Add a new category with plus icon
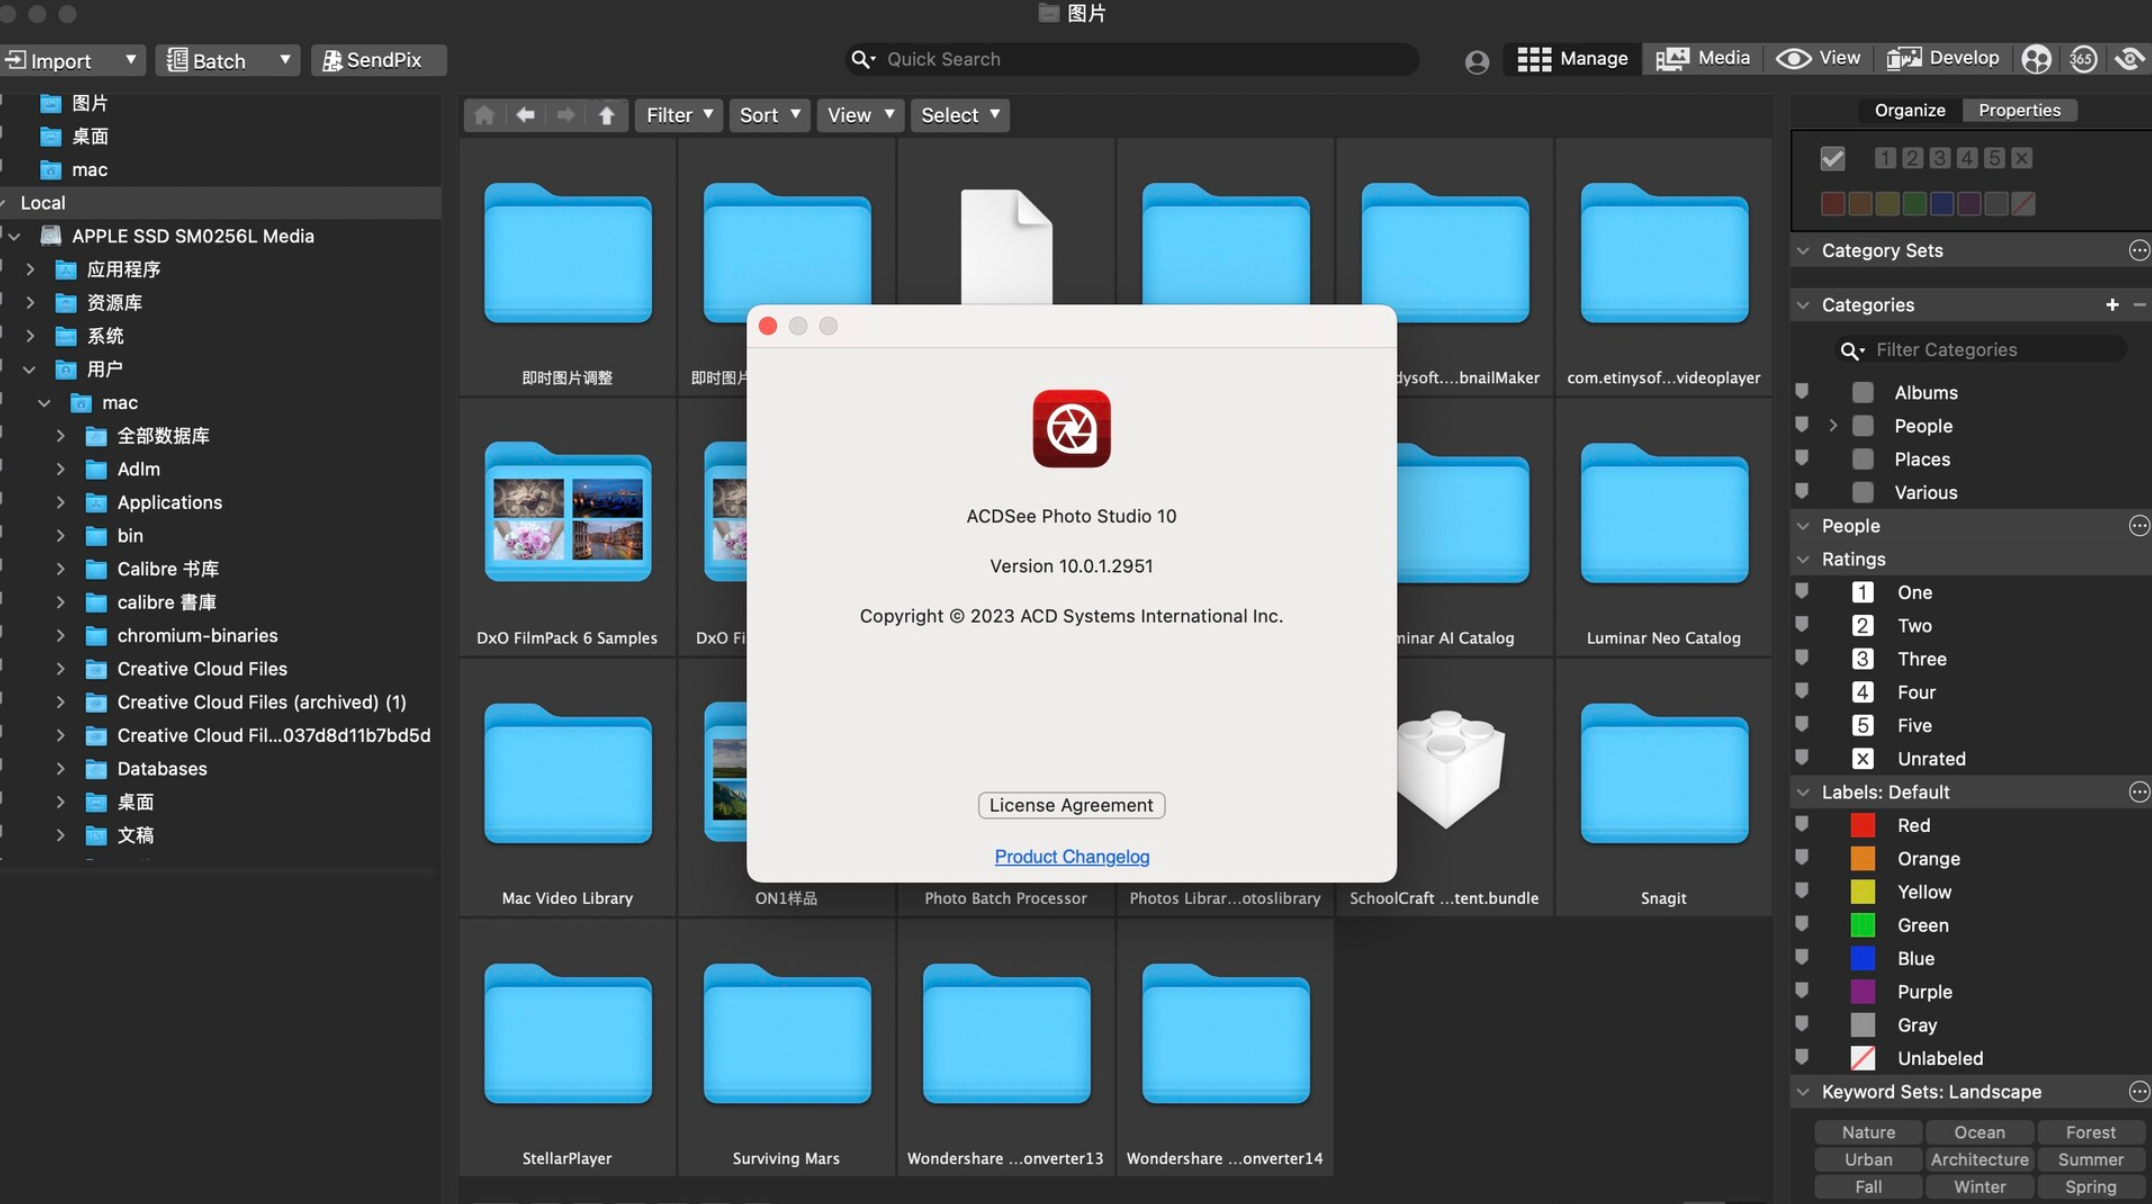 (2112, 305)
